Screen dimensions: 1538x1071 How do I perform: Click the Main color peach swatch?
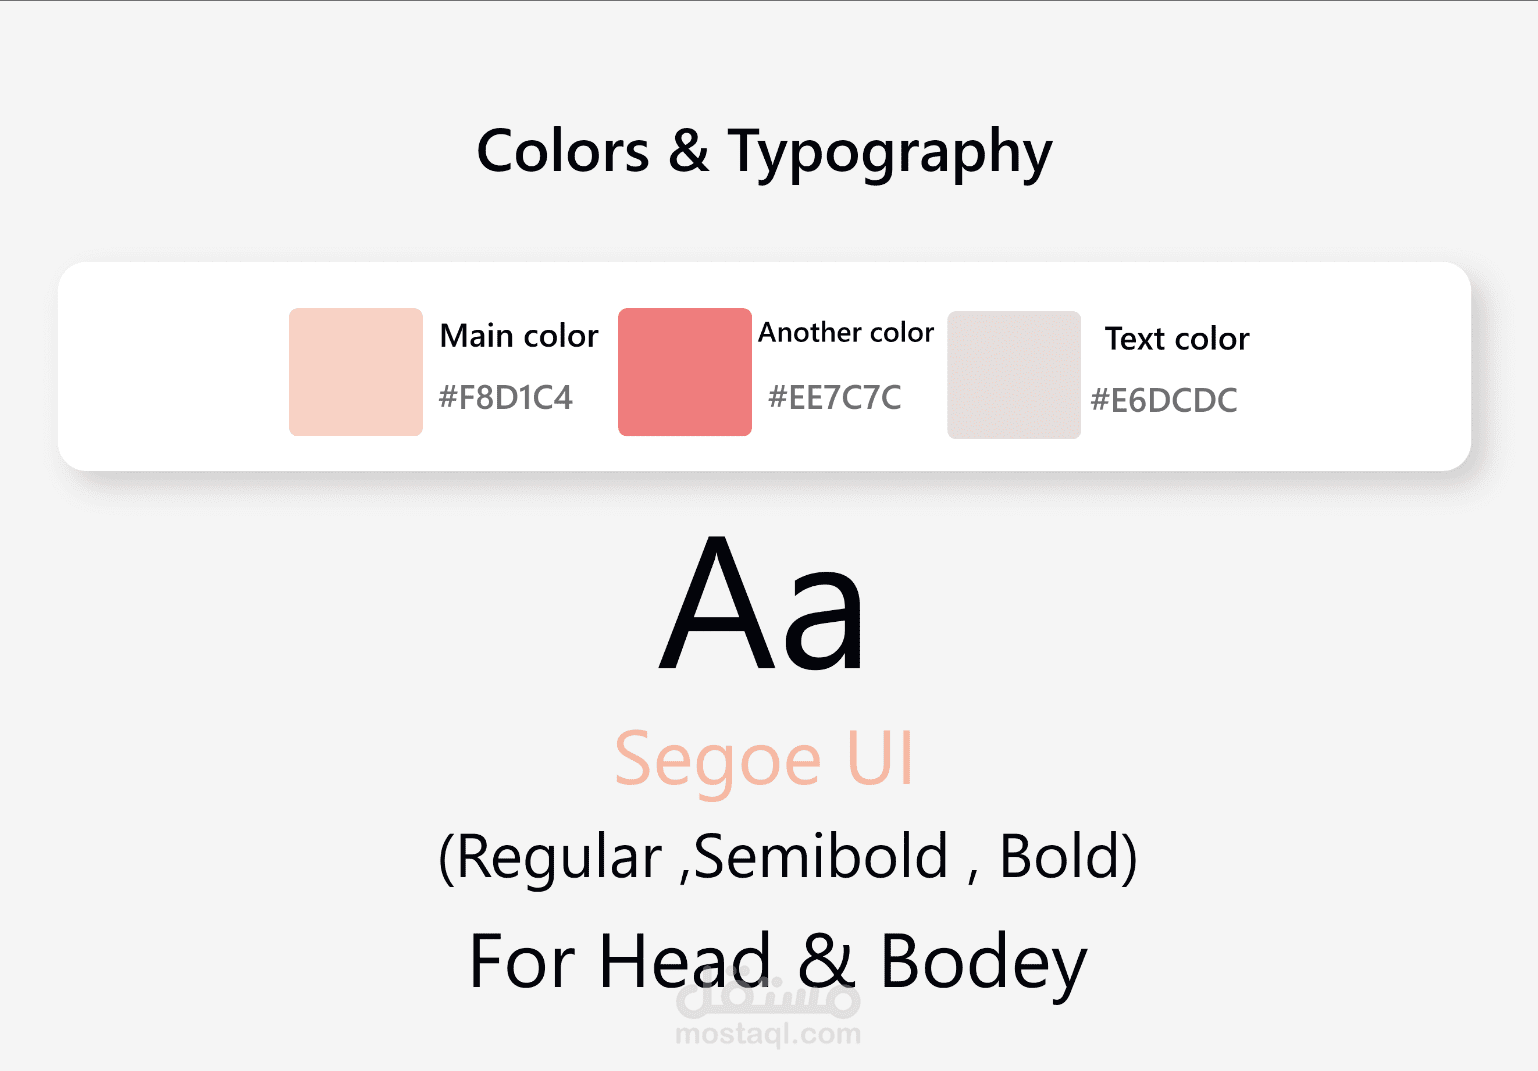click(356, 372)
